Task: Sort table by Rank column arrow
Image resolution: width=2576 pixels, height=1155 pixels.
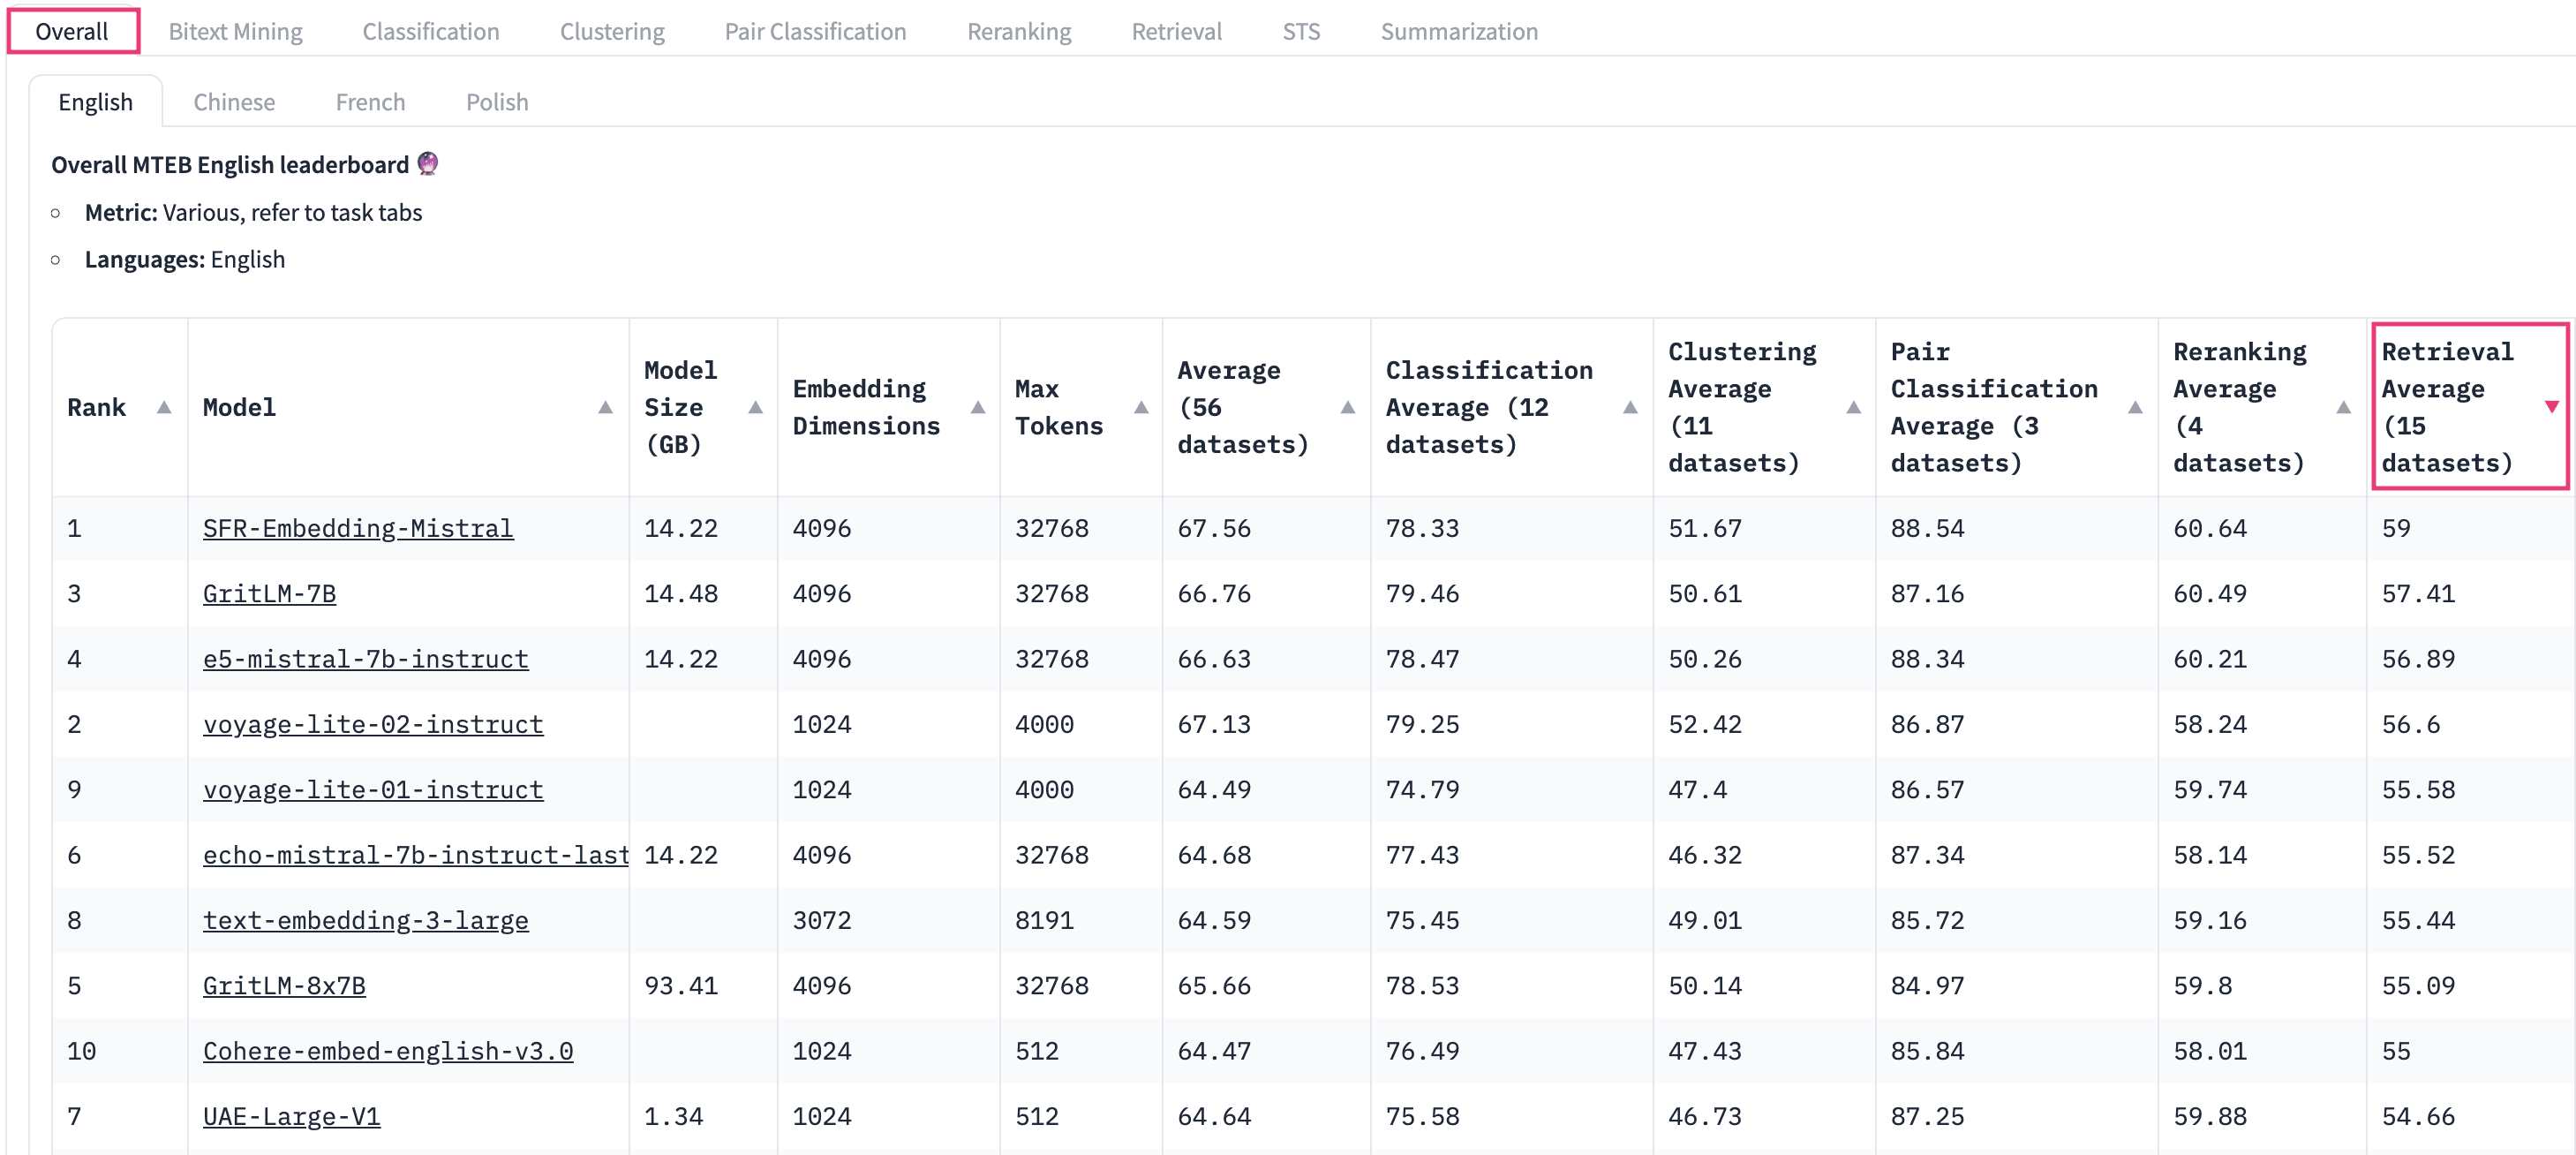Action: (164, 407)
